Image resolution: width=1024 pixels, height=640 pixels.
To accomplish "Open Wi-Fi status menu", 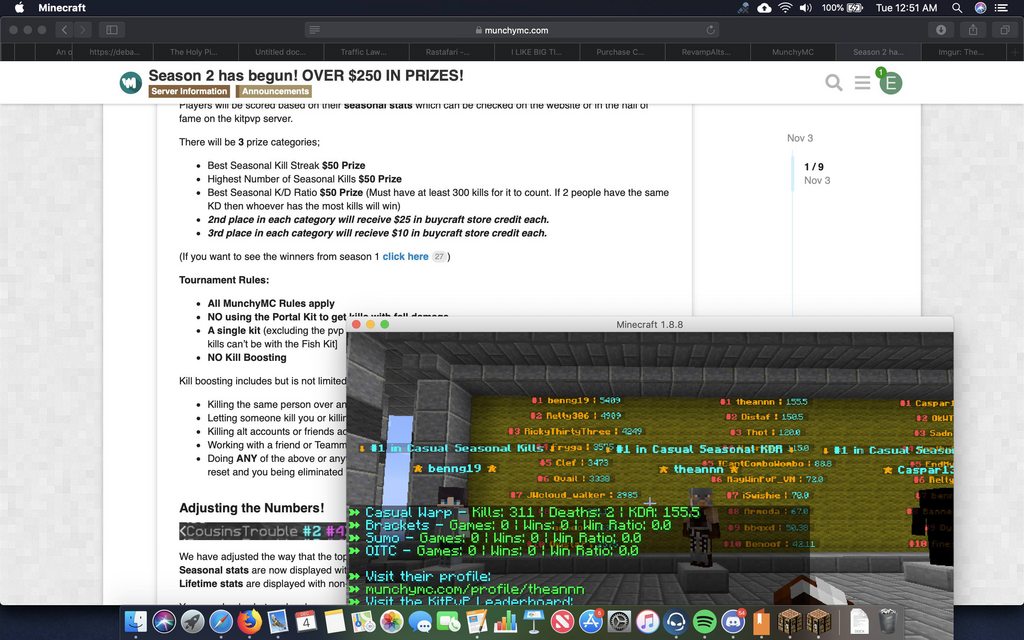I will (785, 8).
